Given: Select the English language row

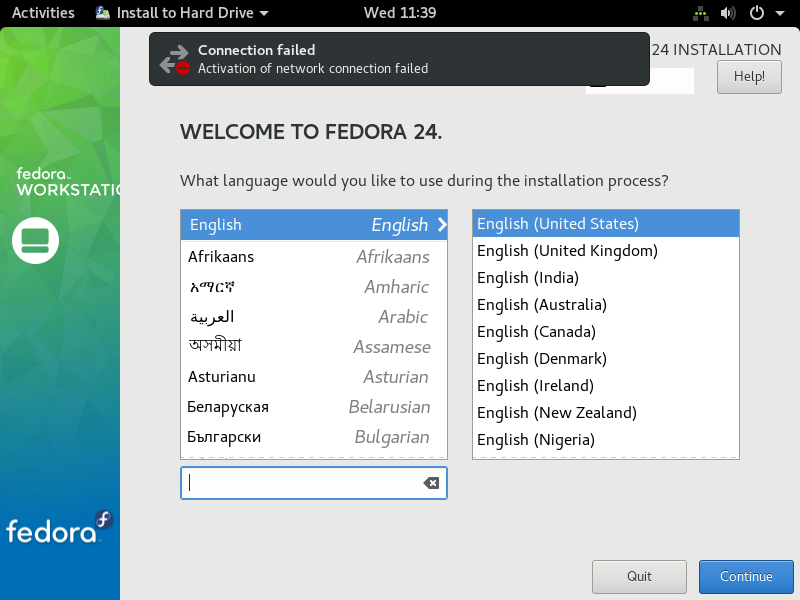Looking at the screenshot, I should [x=314, y=224].
